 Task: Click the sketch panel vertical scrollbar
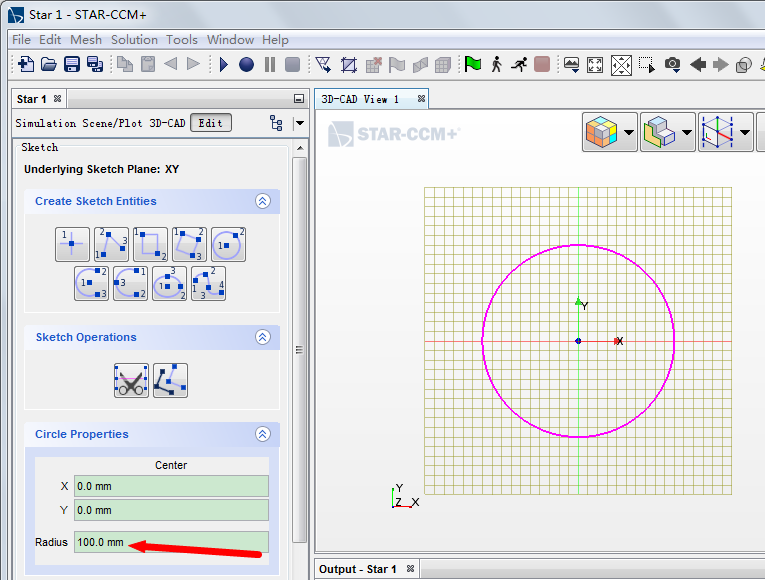(x=300, y=349)
